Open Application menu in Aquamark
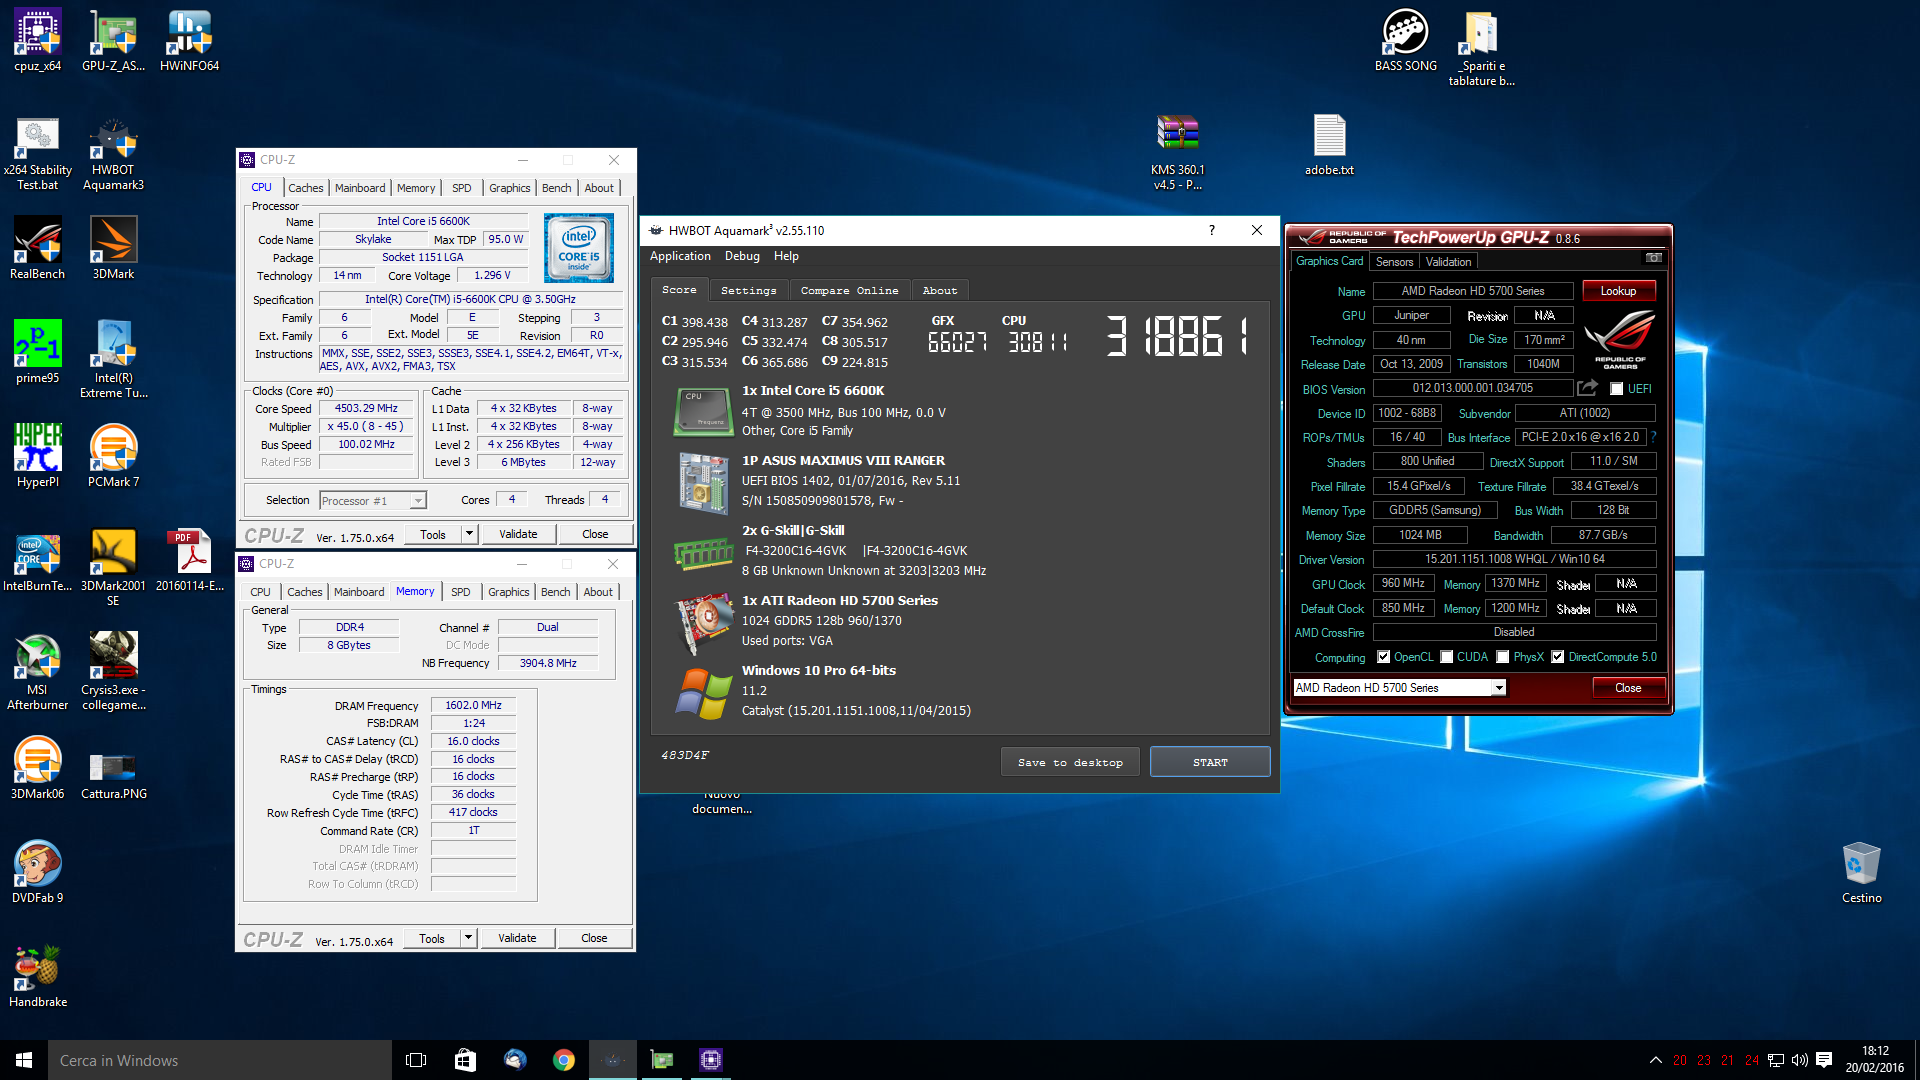The image size is (1920, 1080). [680, 256]
